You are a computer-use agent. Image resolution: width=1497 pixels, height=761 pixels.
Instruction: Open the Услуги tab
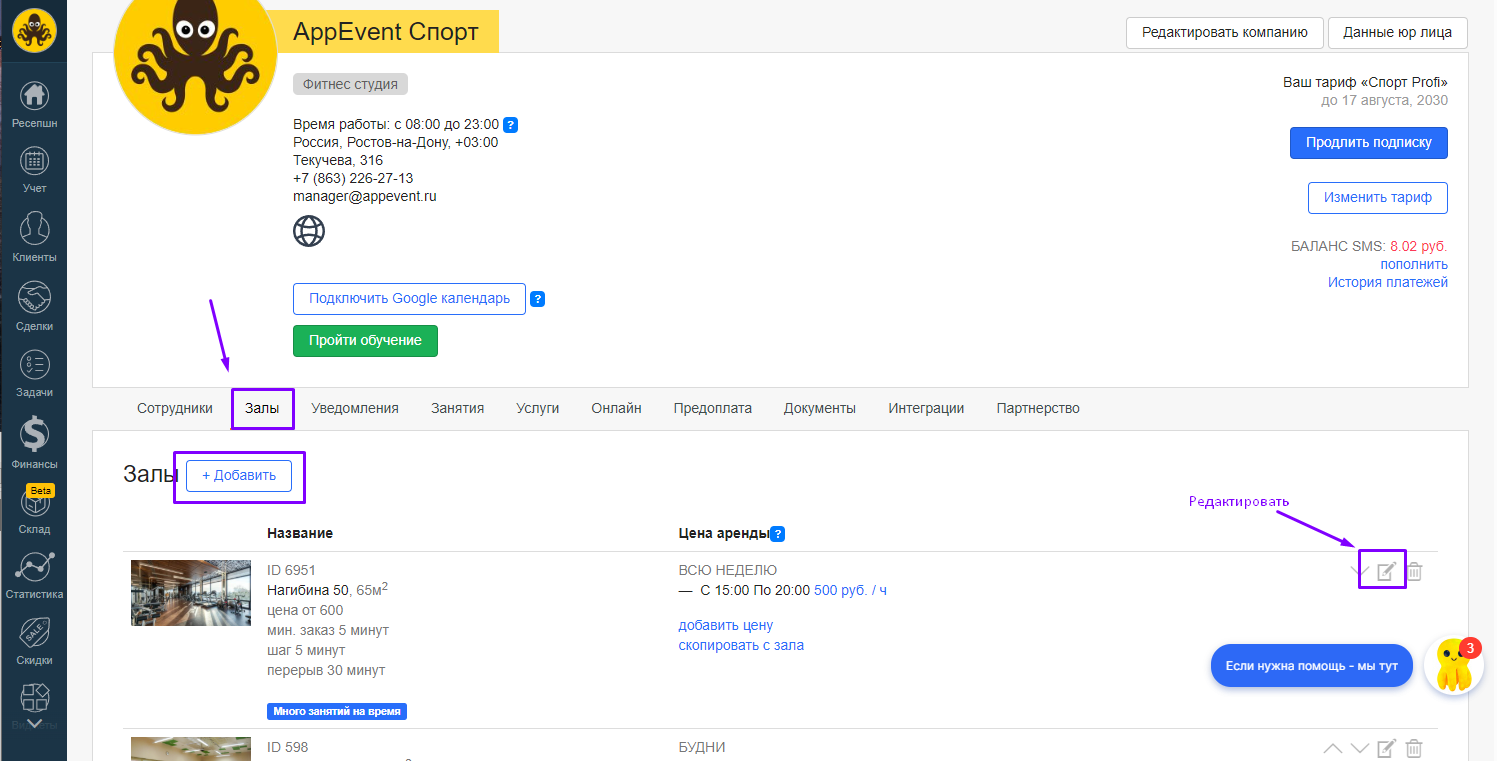pos(538,408)
